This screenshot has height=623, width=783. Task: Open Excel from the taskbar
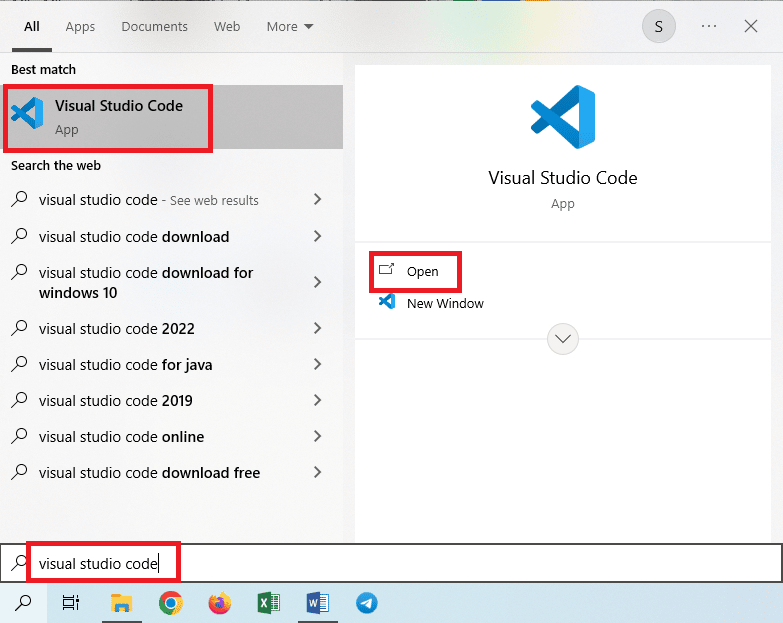click(269, 603)
